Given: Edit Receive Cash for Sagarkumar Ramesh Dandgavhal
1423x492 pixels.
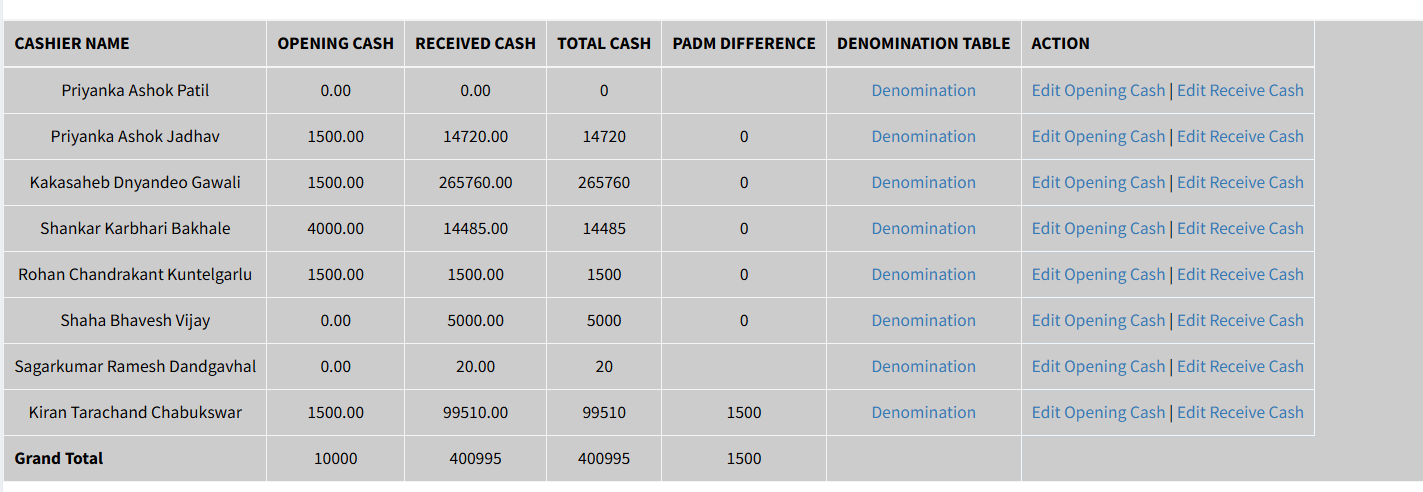Looking at the screenshot, I should [1240, 366].
